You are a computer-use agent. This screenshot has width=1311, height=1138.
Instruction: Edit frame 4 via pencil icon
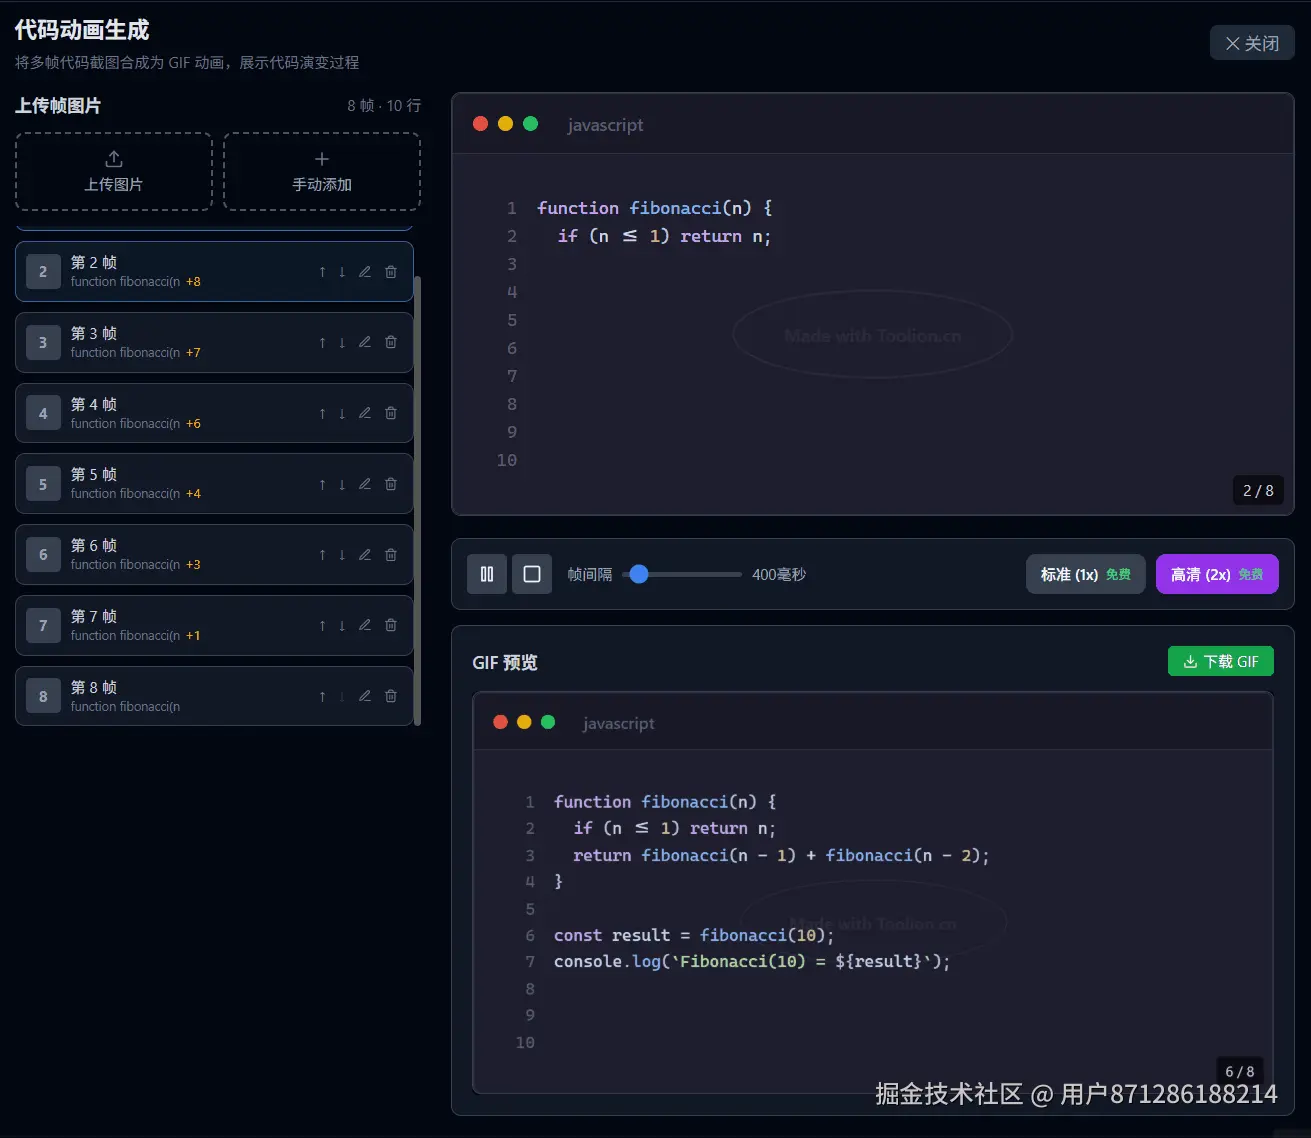(x=365, y=414)
